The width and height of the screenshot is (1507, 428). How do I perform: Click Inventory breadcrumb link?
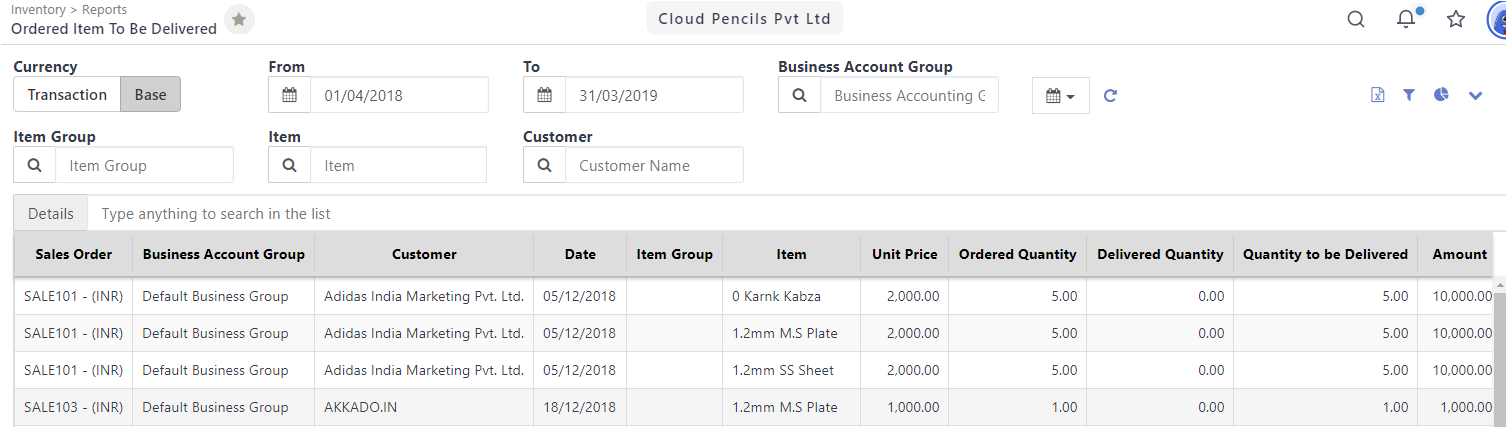38,10
